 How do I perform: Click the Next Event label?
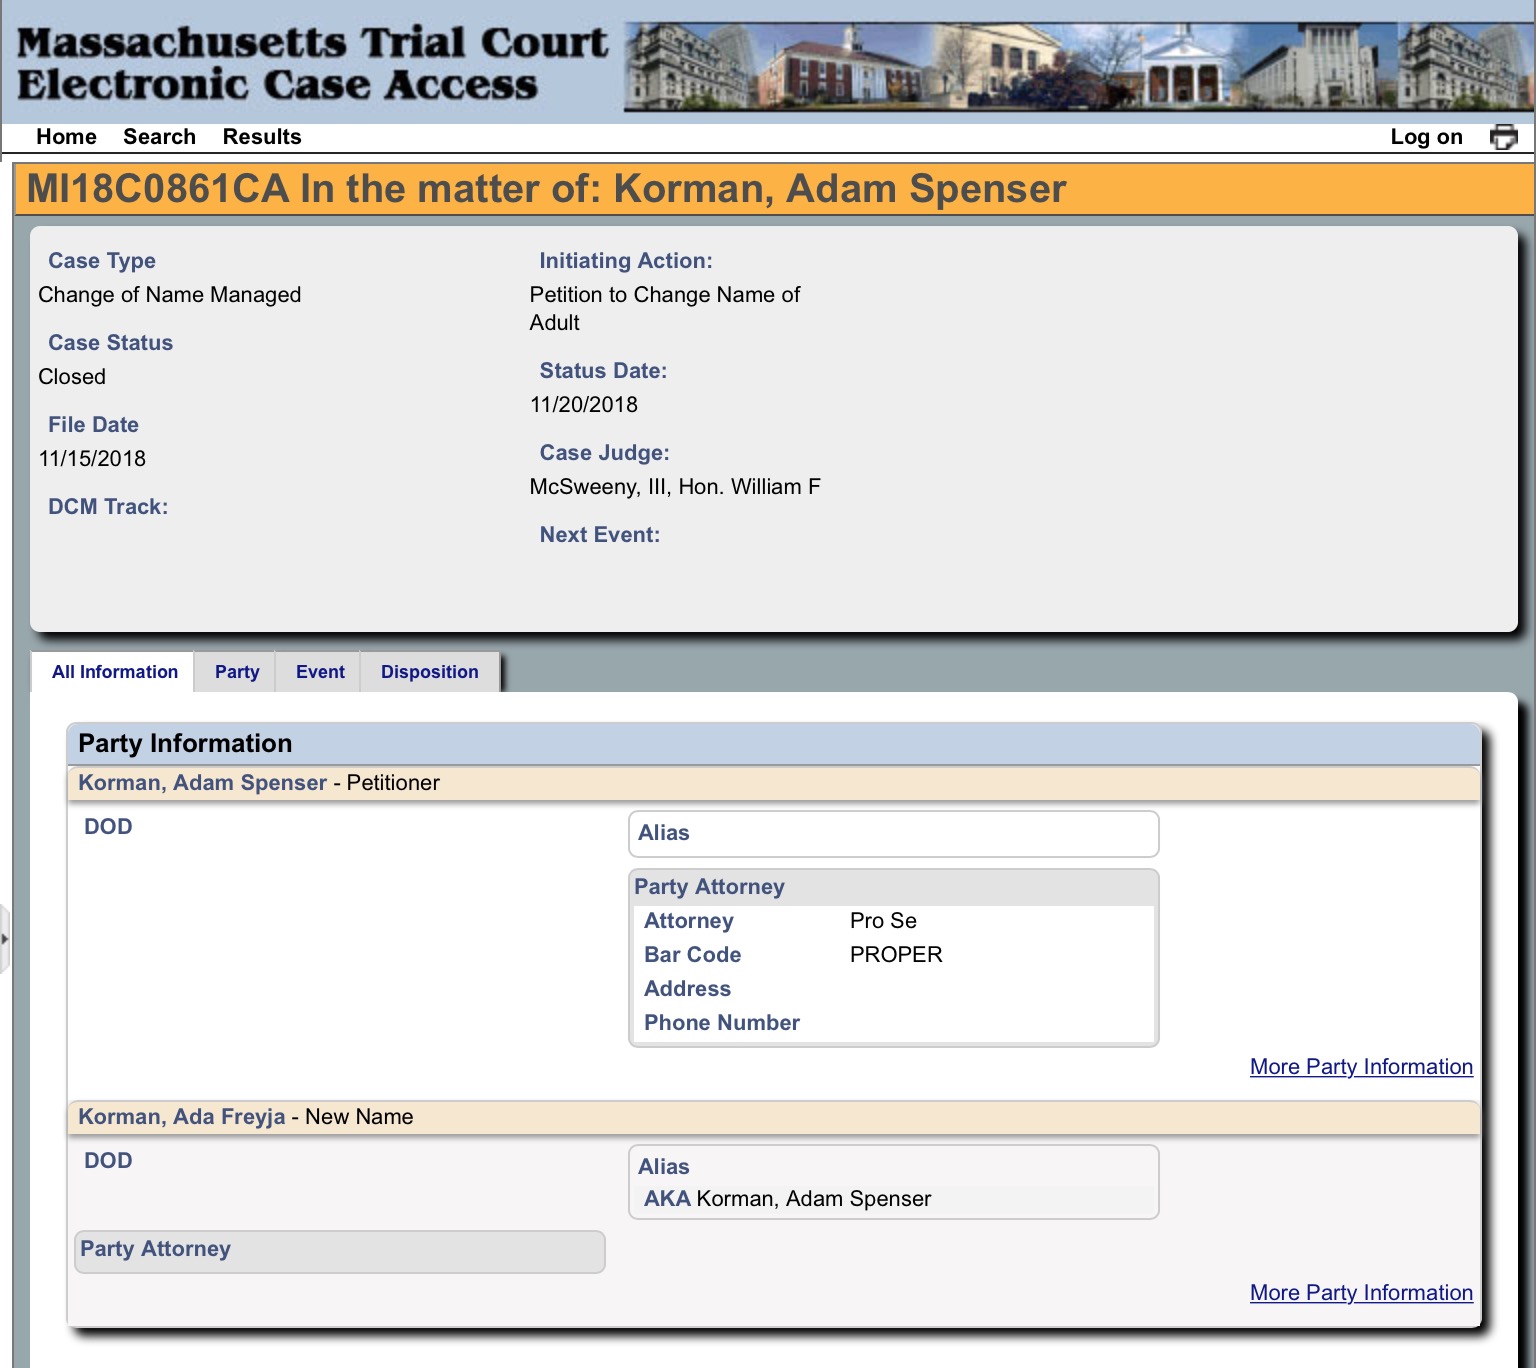[x=600, y=535]
